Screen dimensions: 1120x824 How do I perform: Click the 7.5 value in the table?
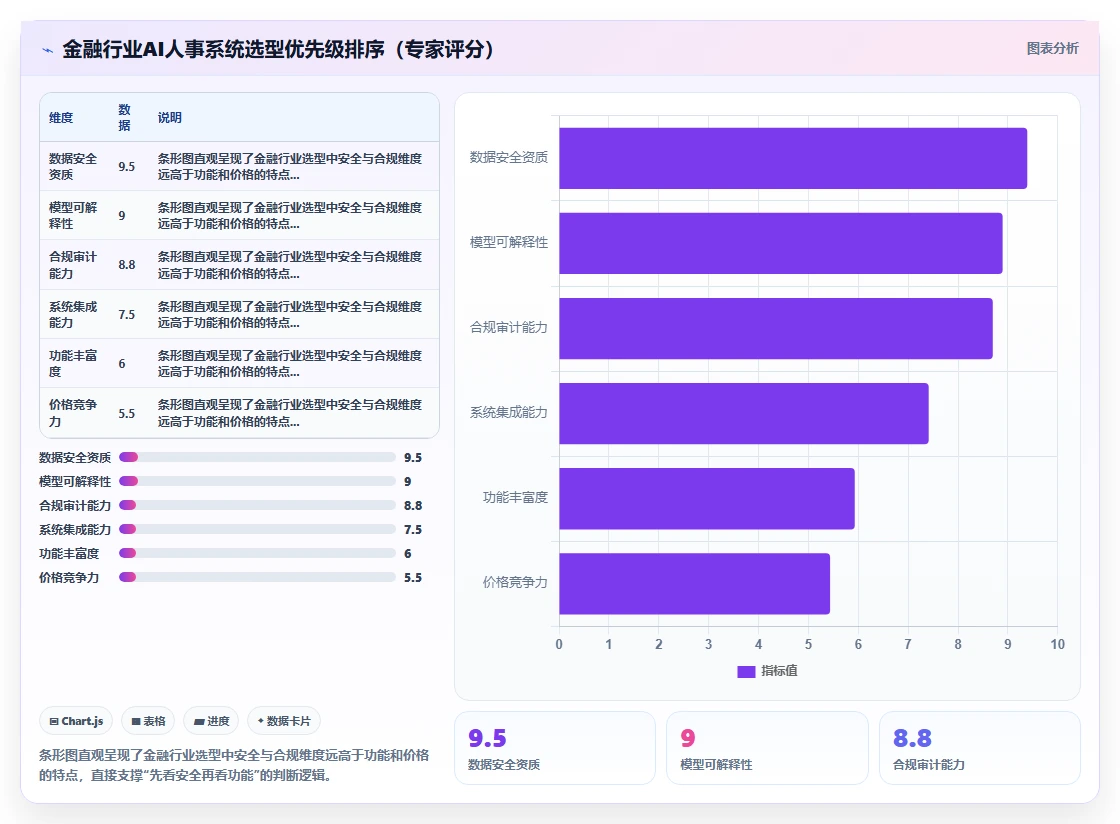click(126, 314)
